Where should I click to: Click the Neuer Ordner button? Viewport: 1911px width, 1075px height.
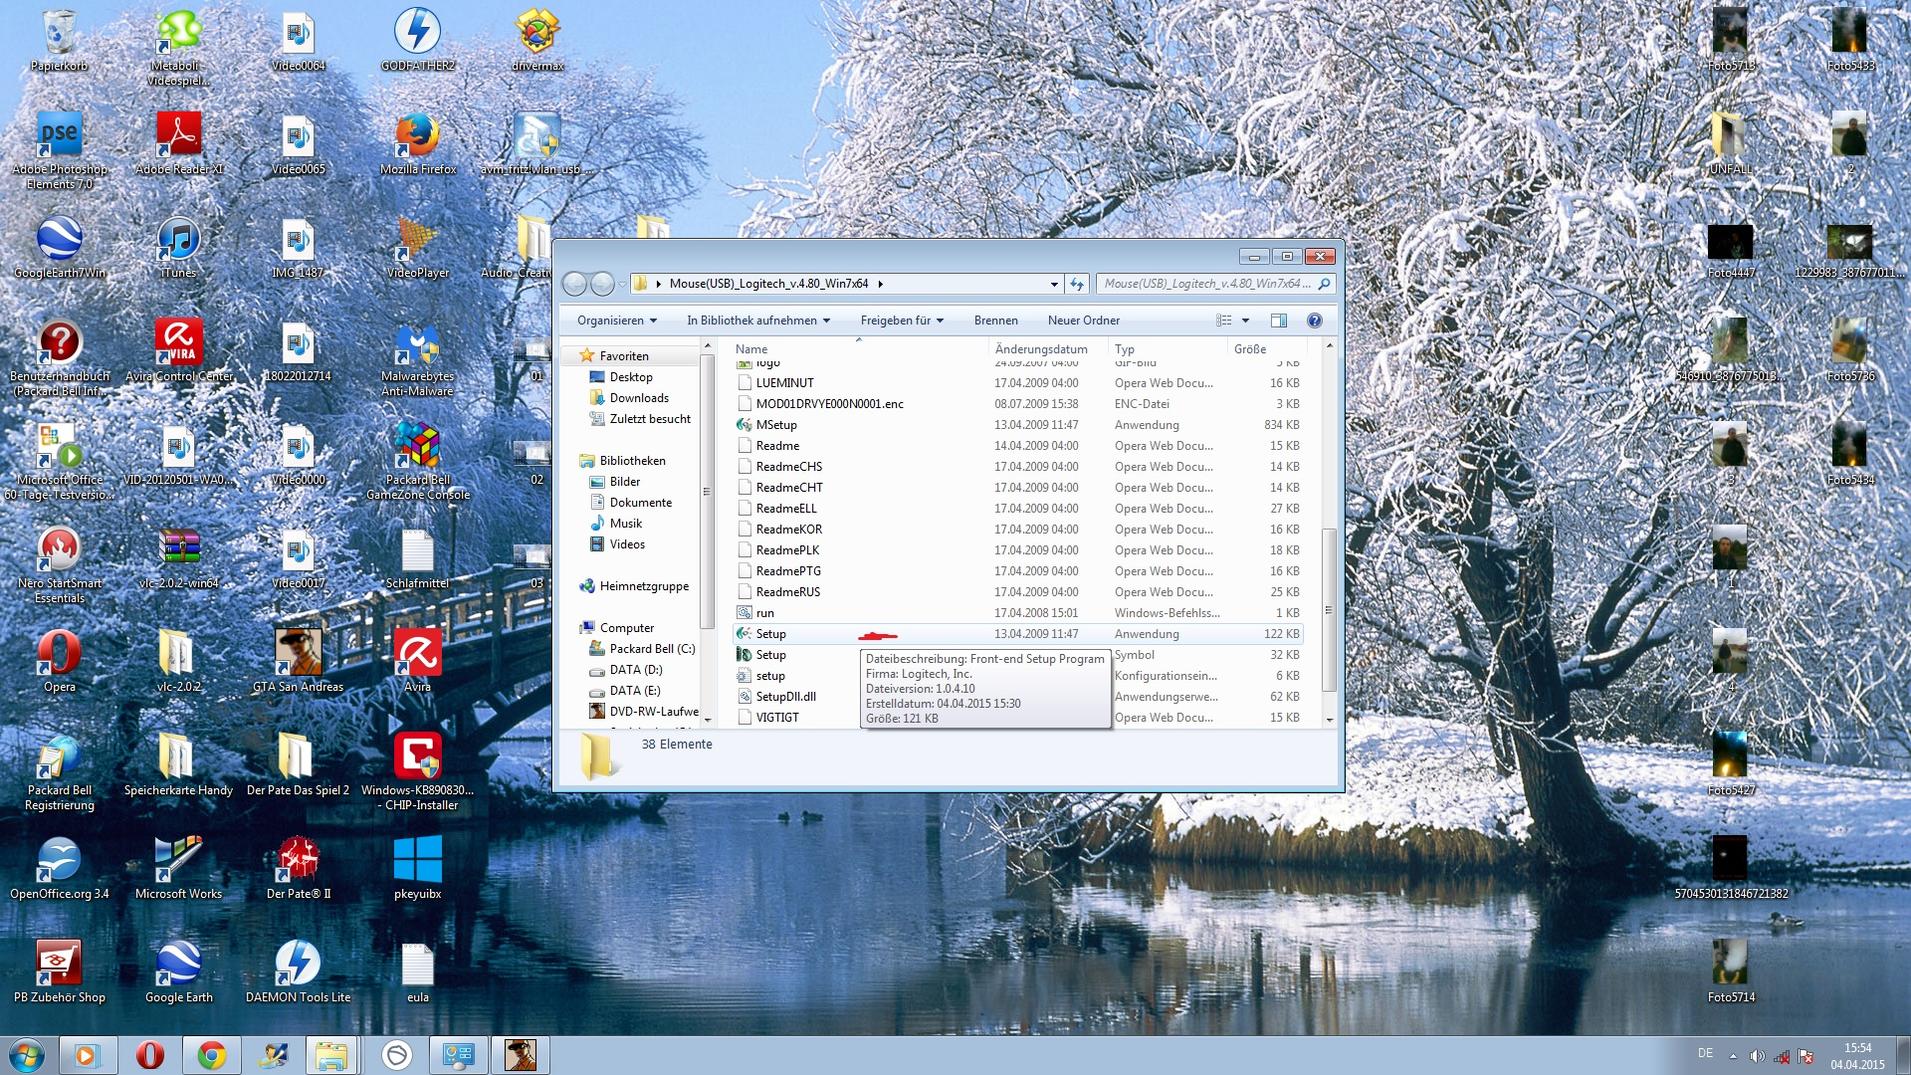1083,320
